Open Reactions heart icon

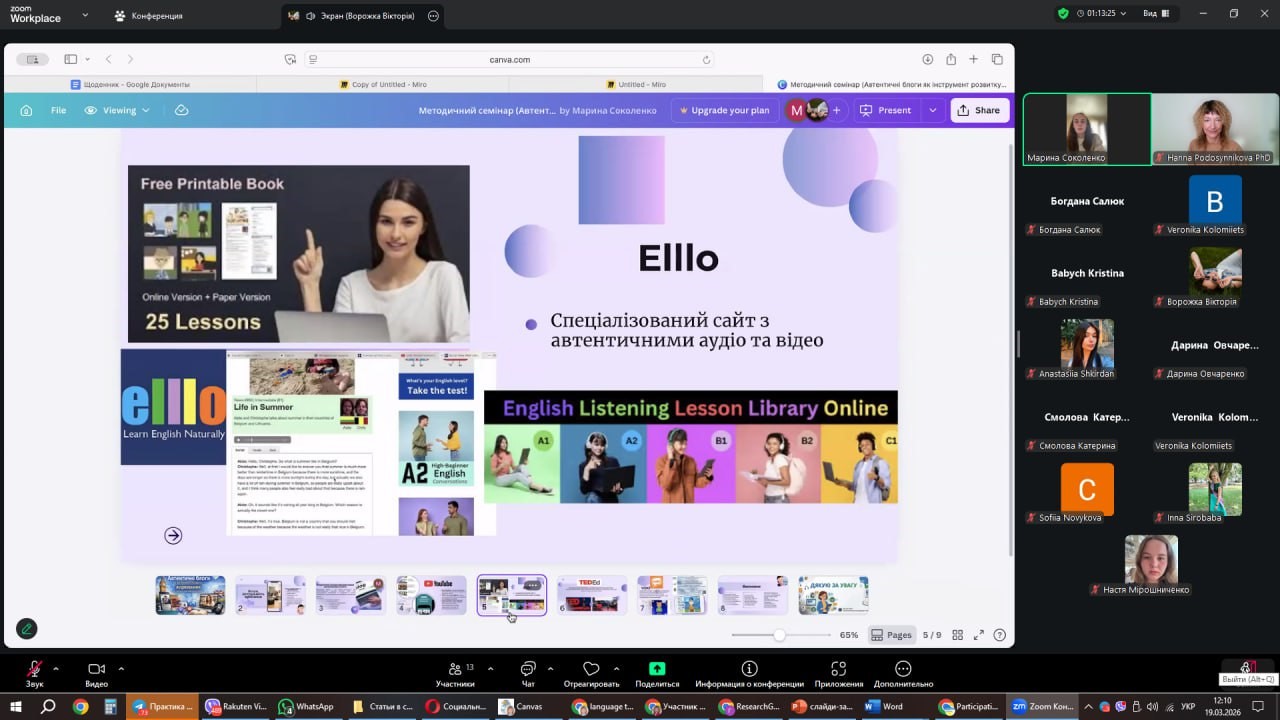(x=591, y=668)
